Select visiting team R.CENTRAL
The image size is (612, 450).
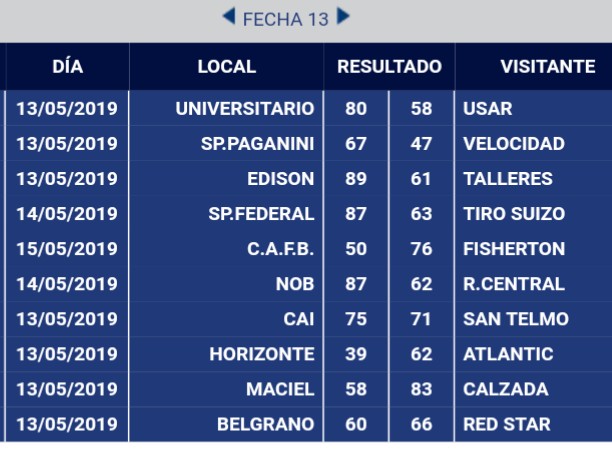(x=514, y=284)
